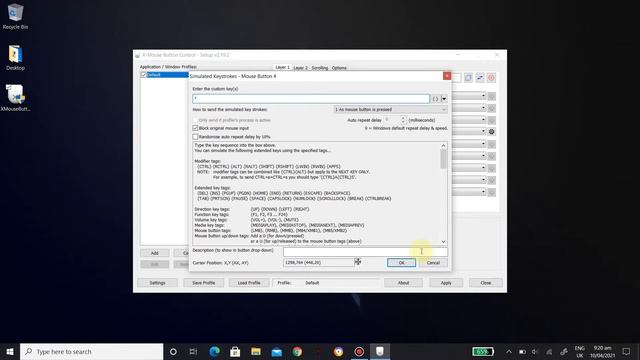Click the copy layer icon in main window
Screen dimensions: 640x360
click(468, 78)
